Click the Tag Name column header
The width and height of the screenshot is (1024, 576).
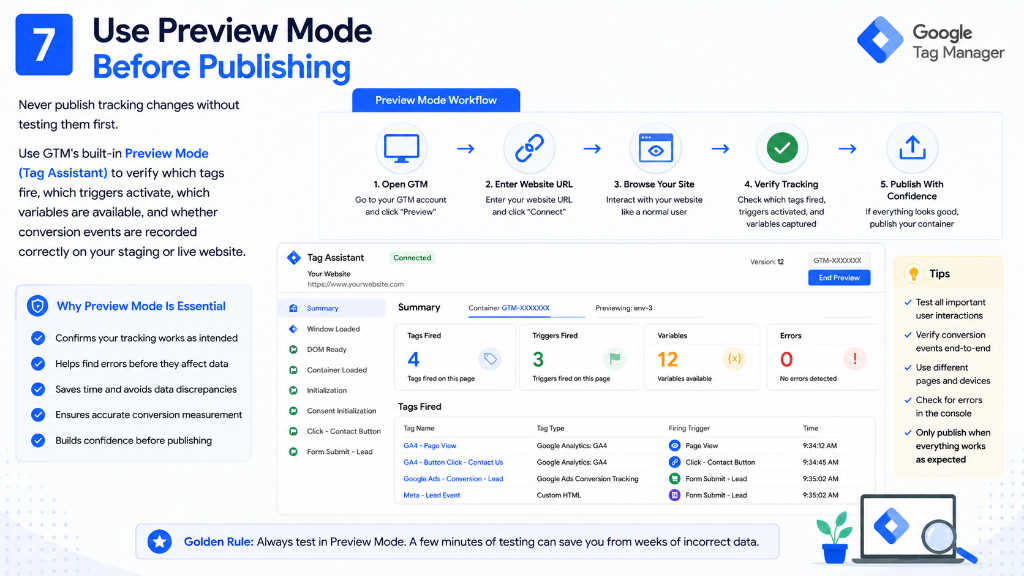pyautogui.click(x=419, y=428)
